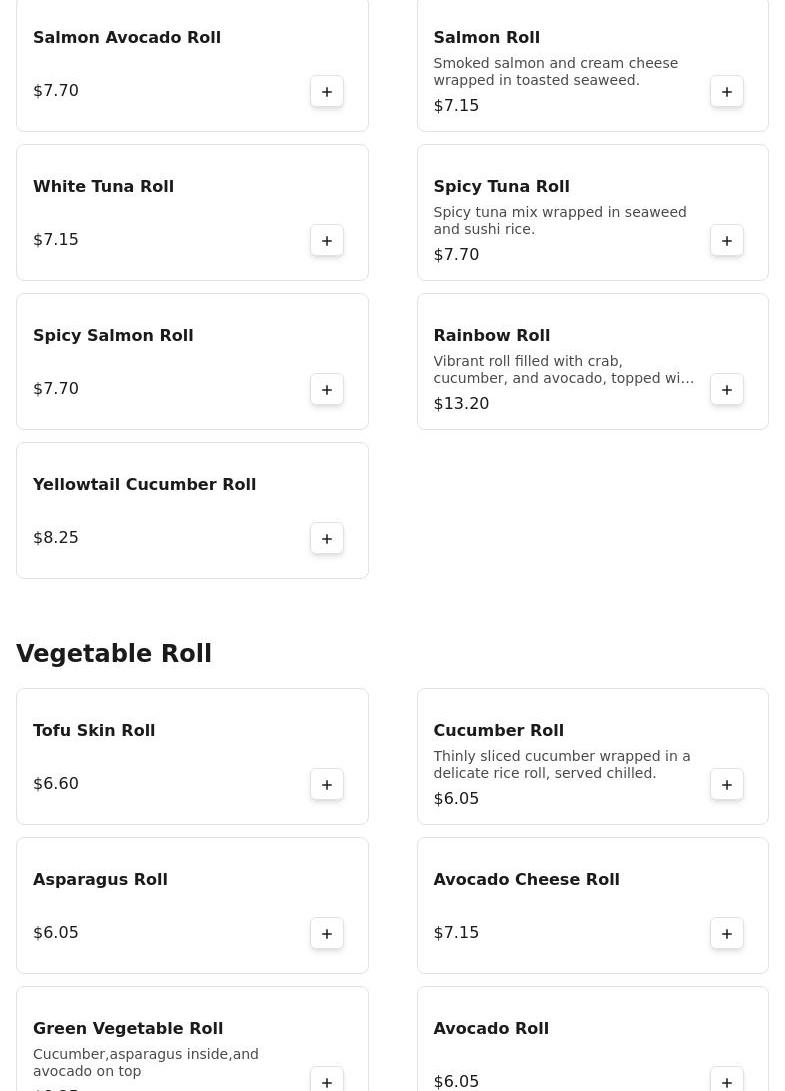Viewport: 785px width, 1091px height.
Task: Click the Vegetable Roll section heading
Action: click(x=113, y=653)
